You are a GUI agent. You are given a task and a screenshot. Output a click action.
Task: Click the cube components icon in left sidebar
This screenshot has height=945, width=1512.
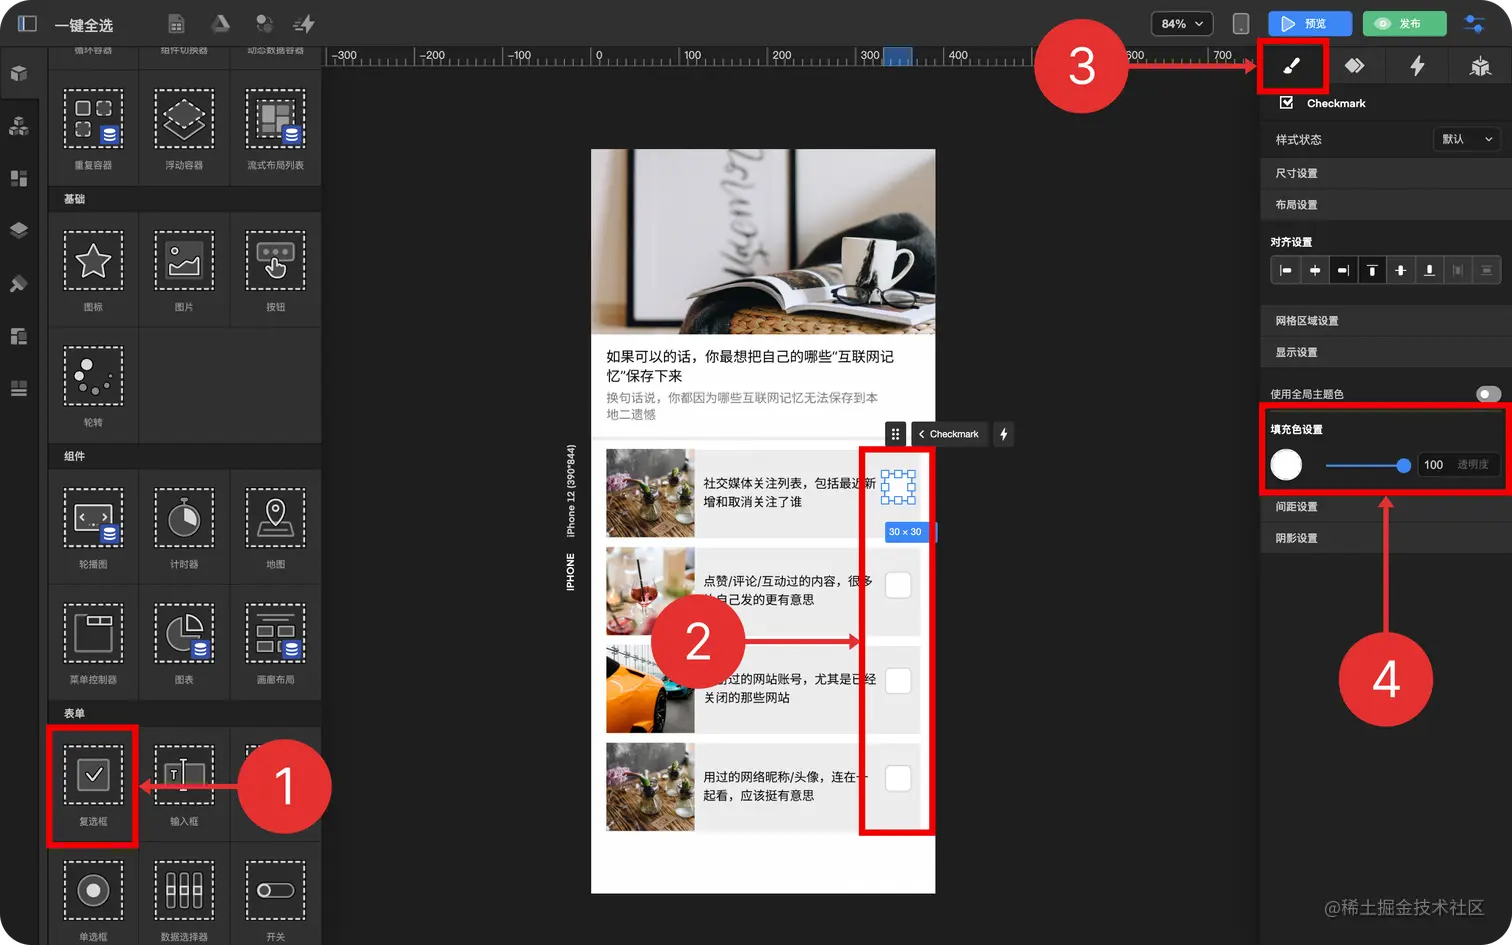pos(18,73)
